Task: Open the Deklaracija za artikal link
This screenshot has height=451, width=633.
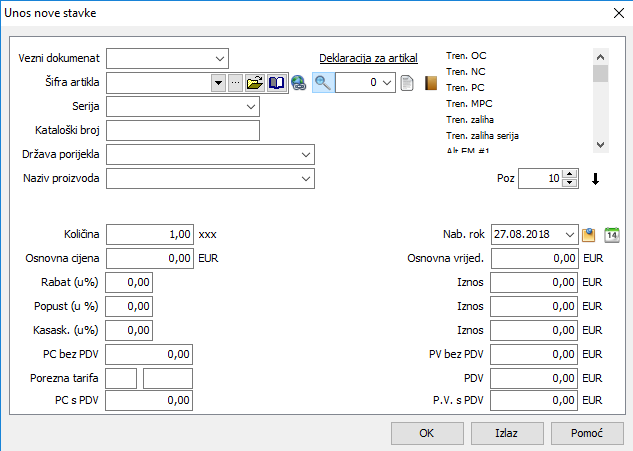Action: pyautogui.click(x=367, y=58)
